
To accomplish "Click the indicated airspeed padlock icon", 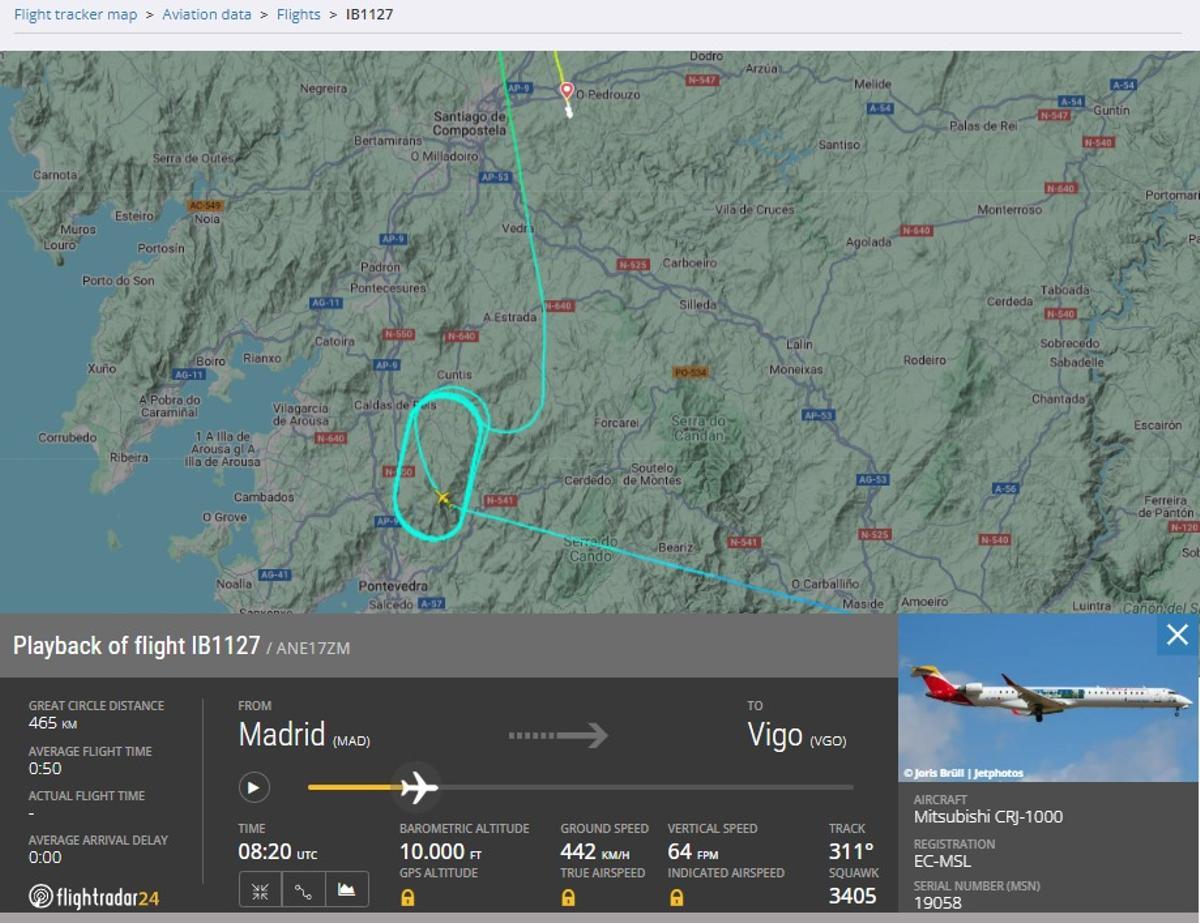I will click(676, 897).
